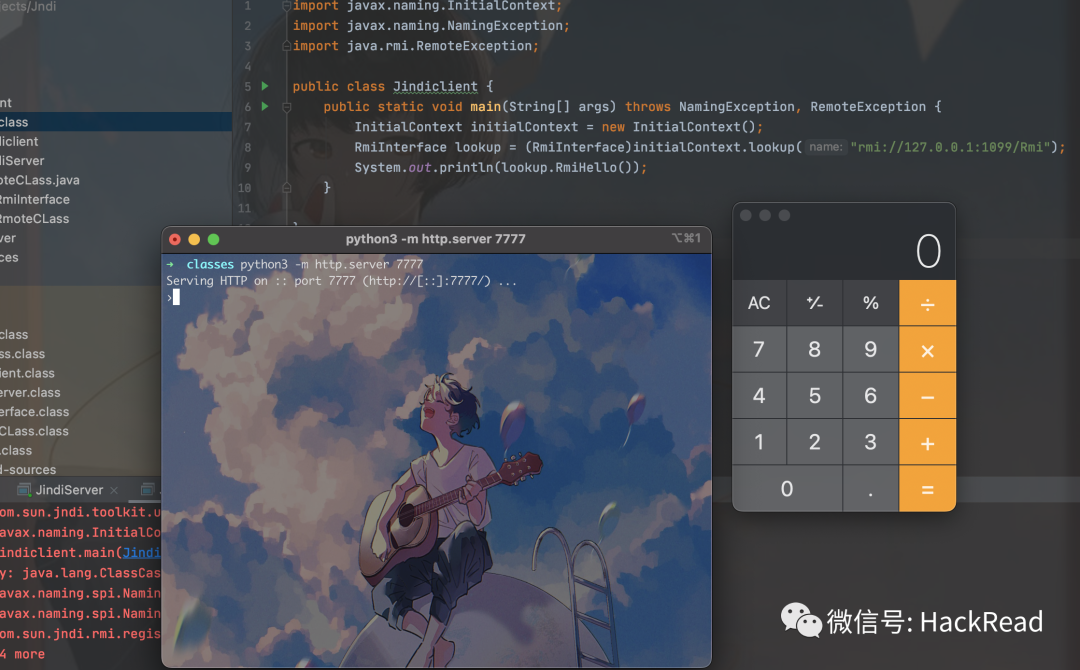The height and width of the screenshot is (670, 1080).
Task: Collapse main method fold marker on line 6
Action: point(287,107)
